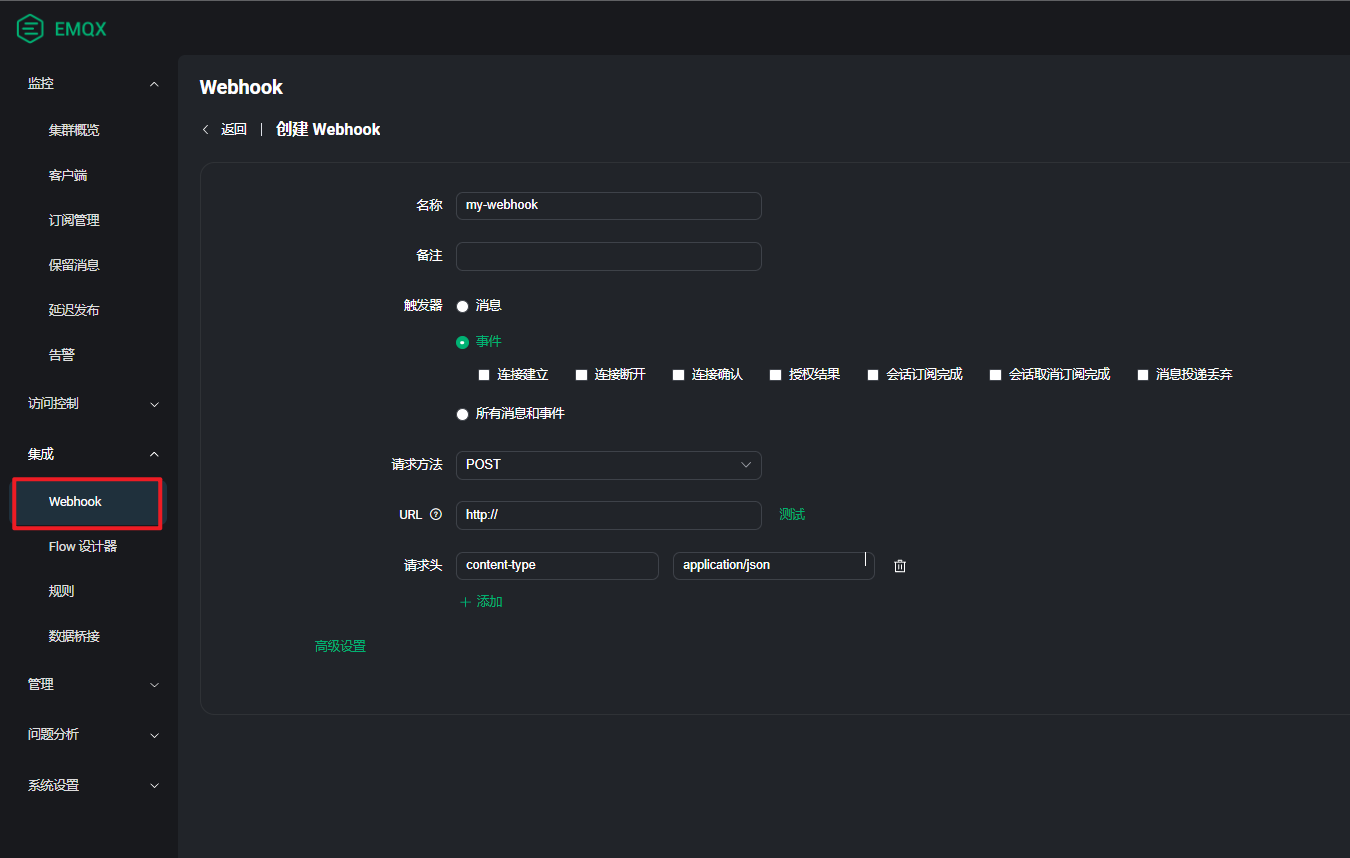Check the 授权结果 event checkbox

click(775, 375)
